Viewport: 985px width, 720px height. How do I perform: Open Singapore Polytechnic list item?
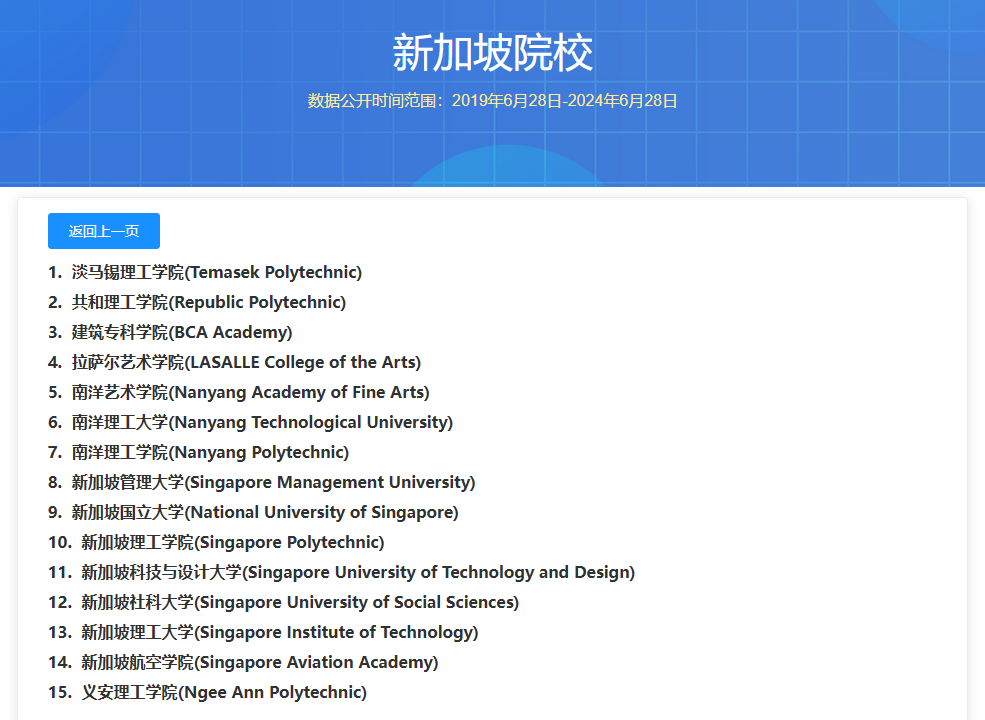pyautogui.click(x=232, y=542)
